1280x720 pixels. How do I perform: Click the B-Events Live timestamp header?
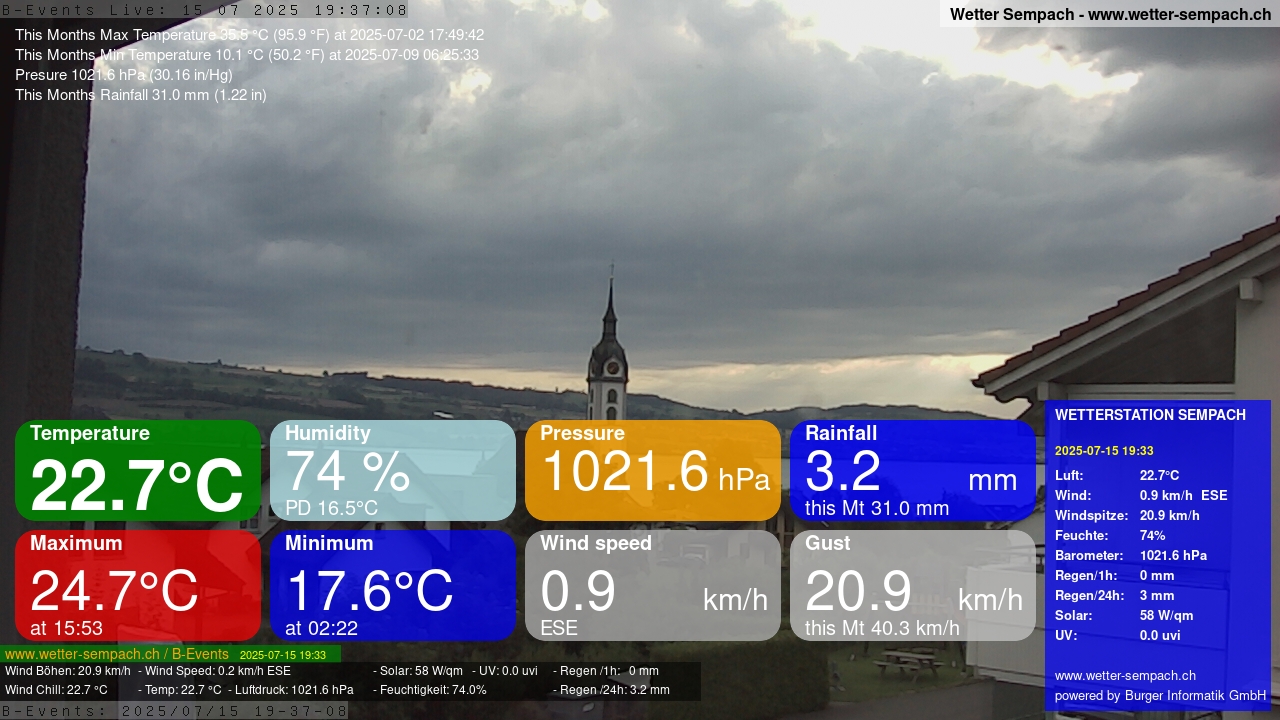coord(205,10)
